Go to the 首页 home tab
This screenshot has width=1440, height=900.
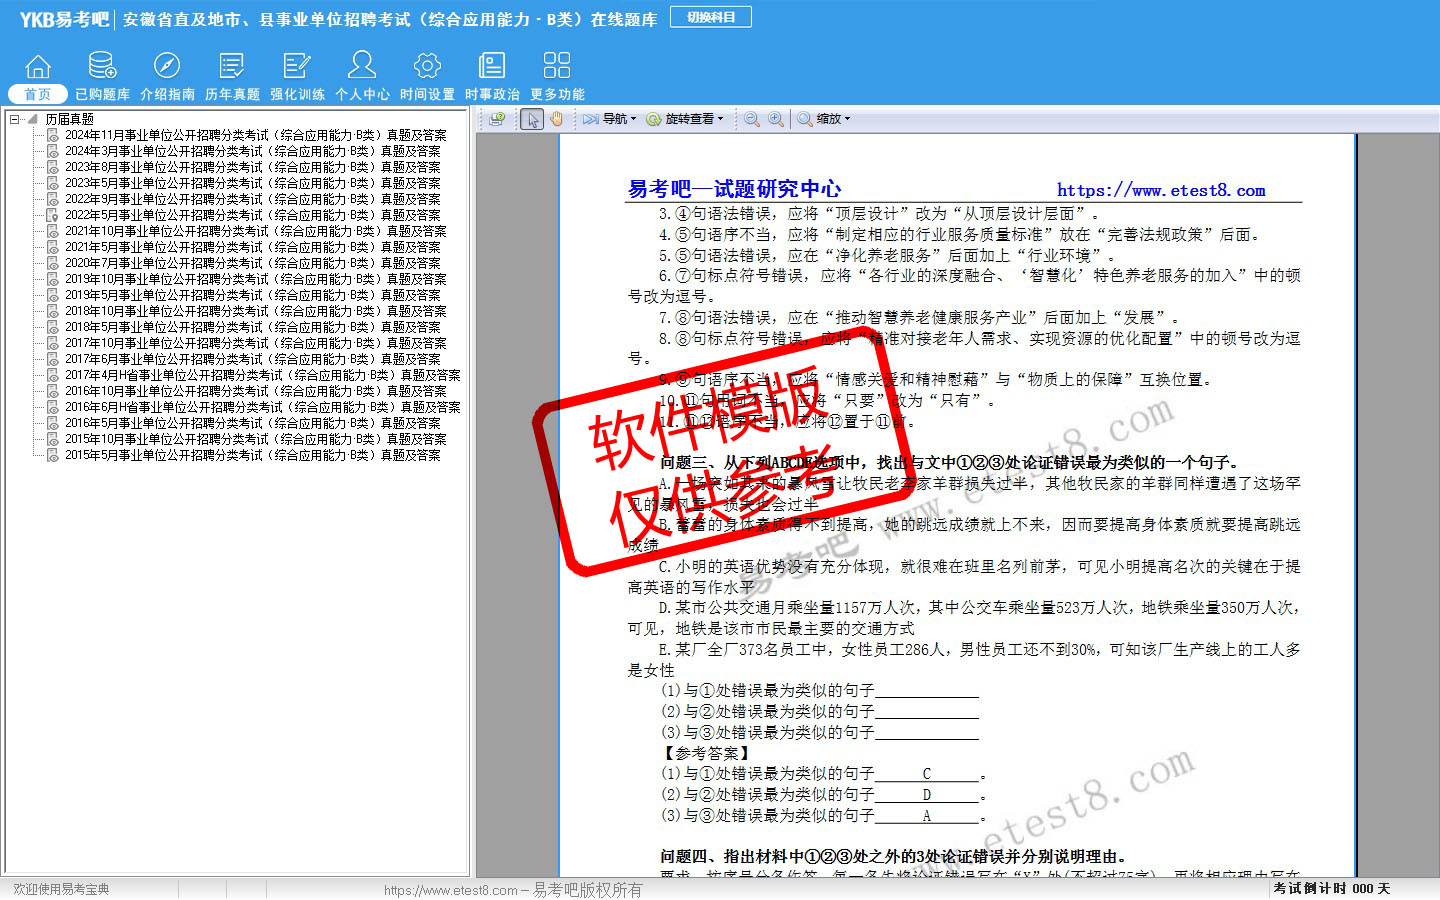point(37,76)
